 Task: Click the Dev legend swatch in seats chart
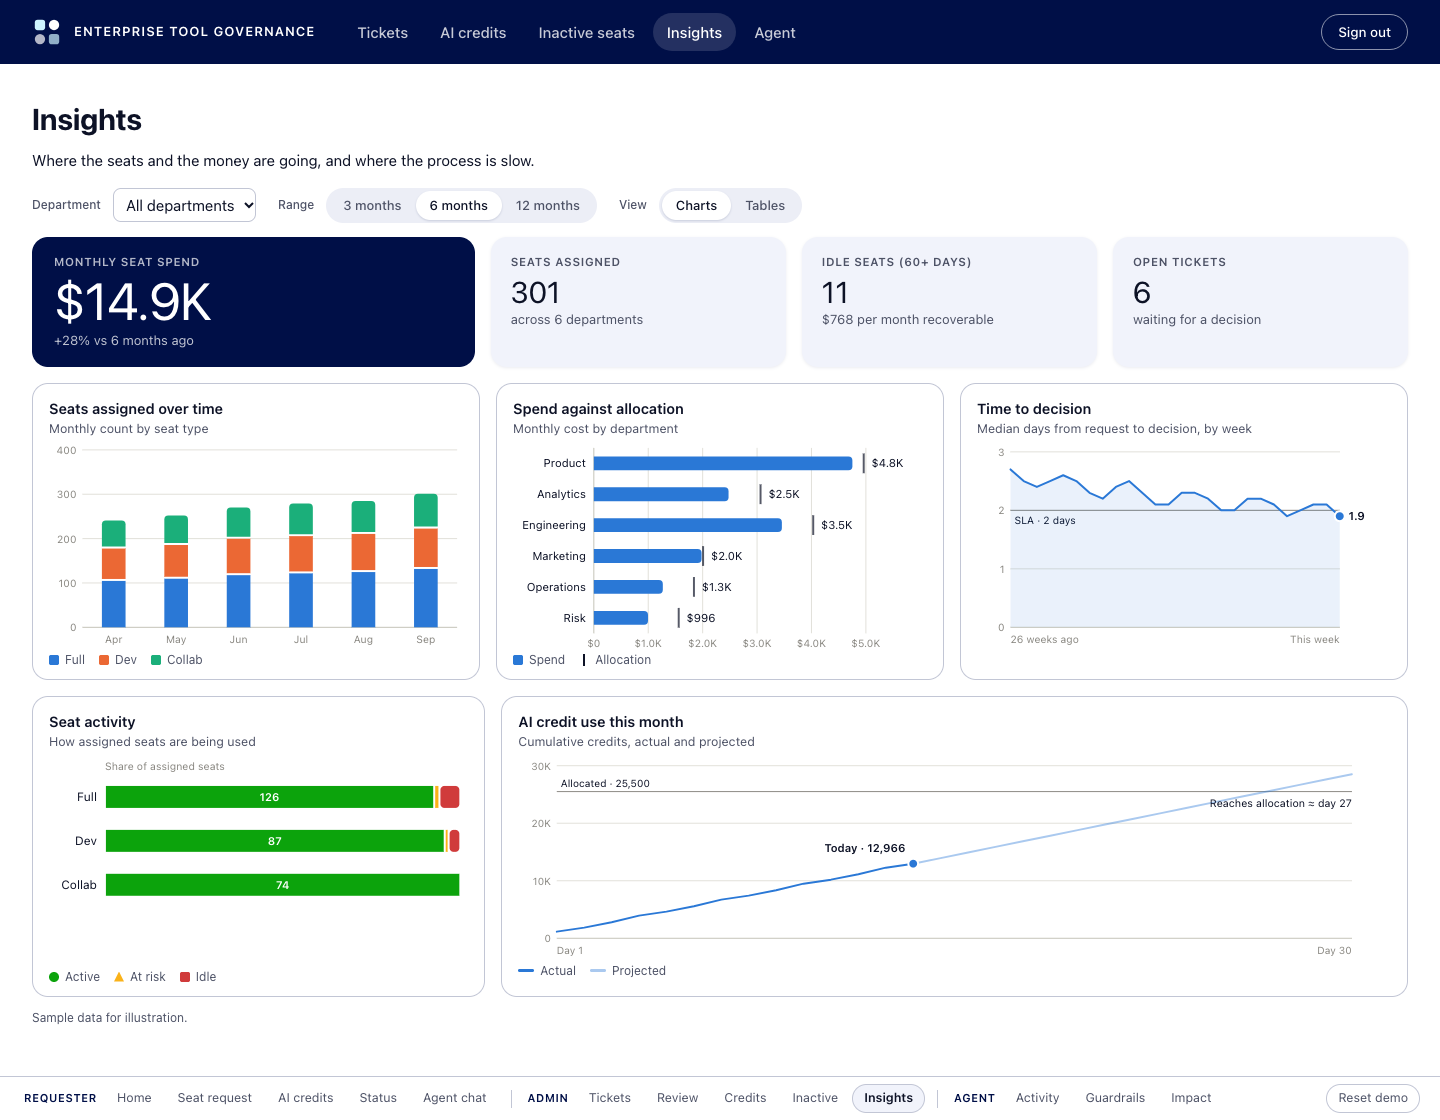[104, 660]
